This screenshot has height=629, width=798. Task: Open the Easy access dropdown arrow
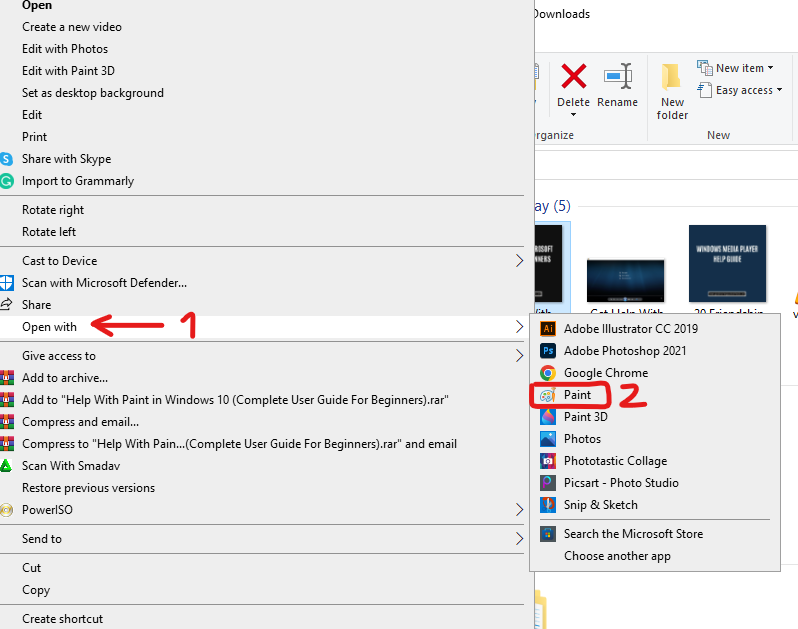779,90
